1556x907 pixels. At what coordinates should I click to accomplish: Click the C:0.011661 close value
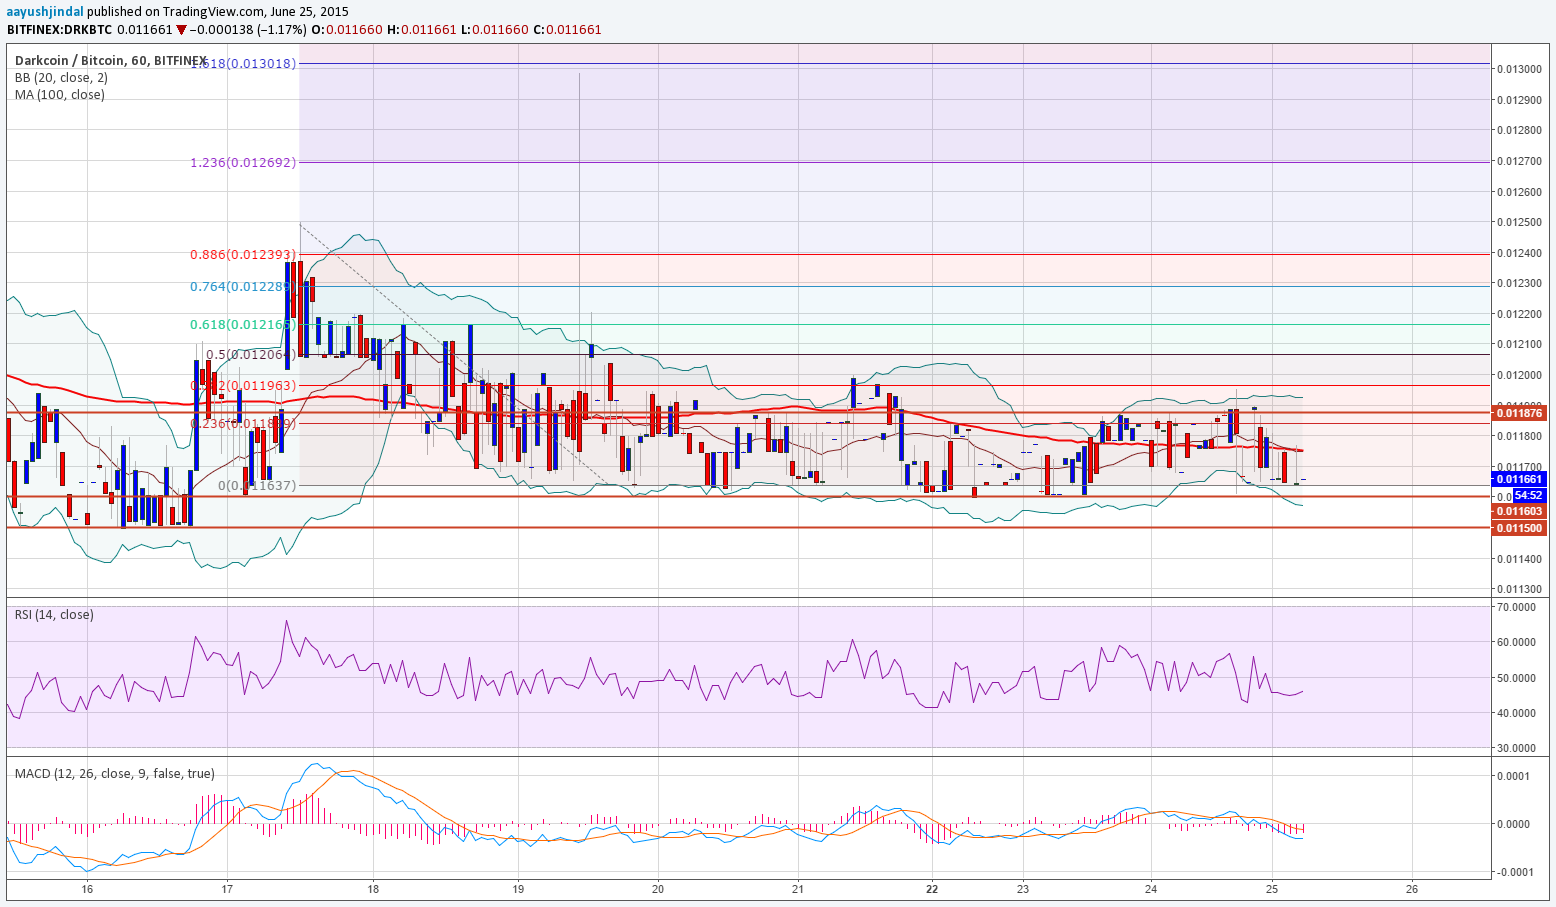click(x=567, y=29)
